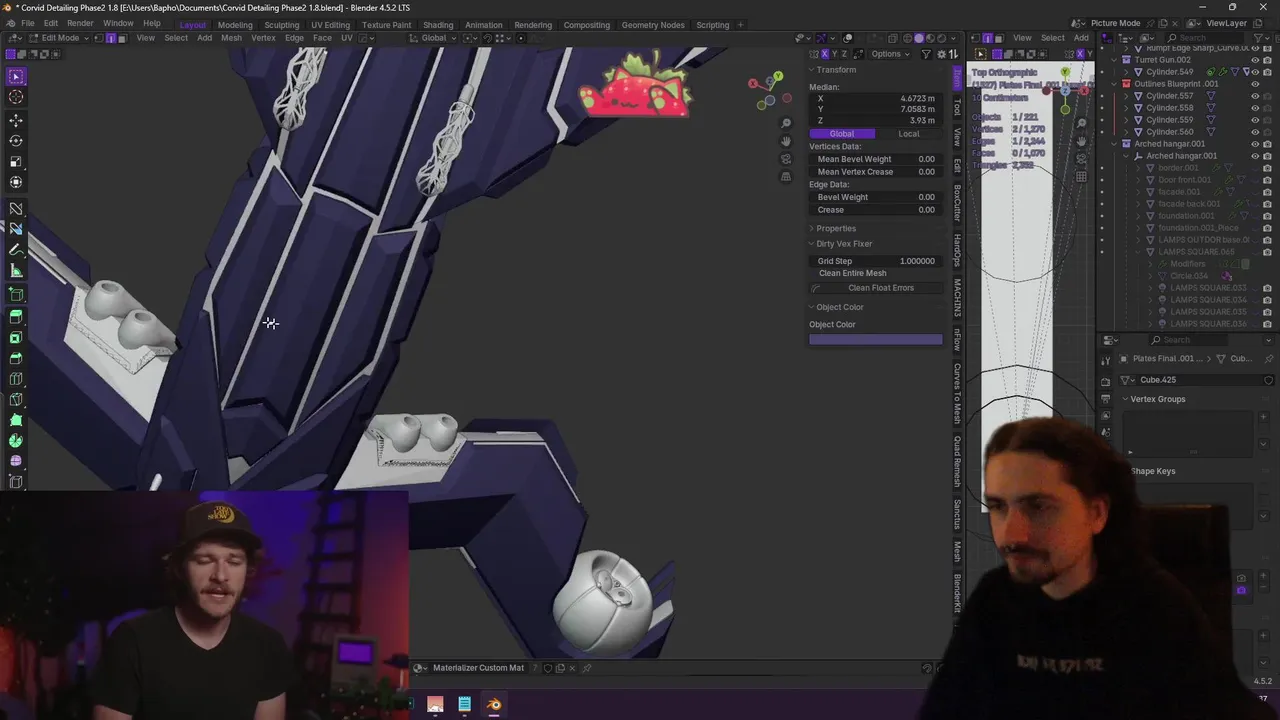1280x720 pixels.
Task: Toggle Z mirror axis in viewport header
Action: click(845, 54)
